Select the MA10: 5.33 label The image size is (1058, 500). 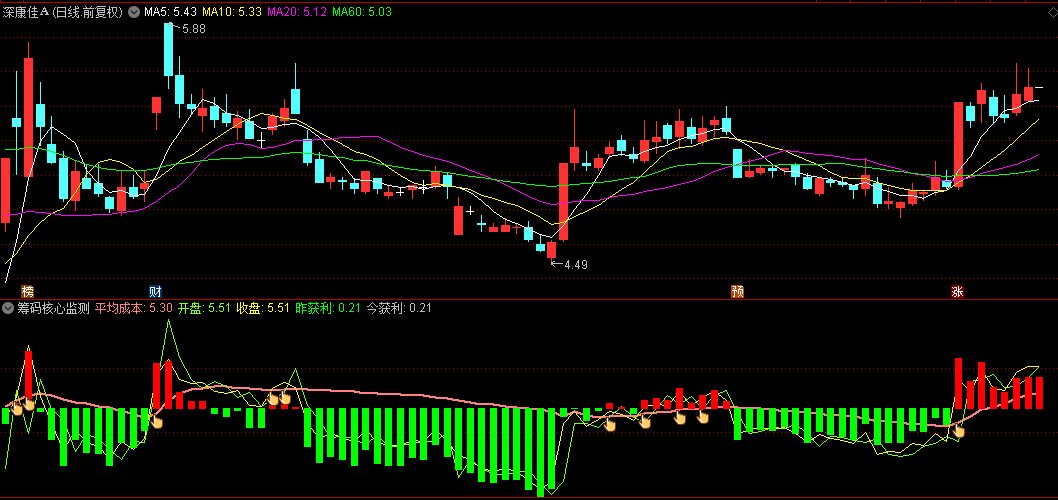pyautogui.click(x=232, y=11)
